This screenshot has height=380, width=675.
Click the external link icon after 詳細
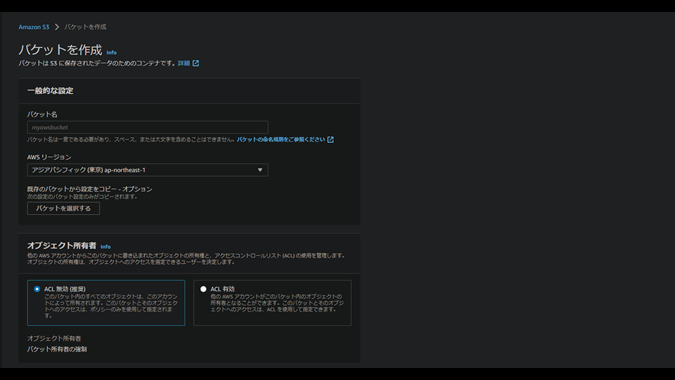pos(196,63)
